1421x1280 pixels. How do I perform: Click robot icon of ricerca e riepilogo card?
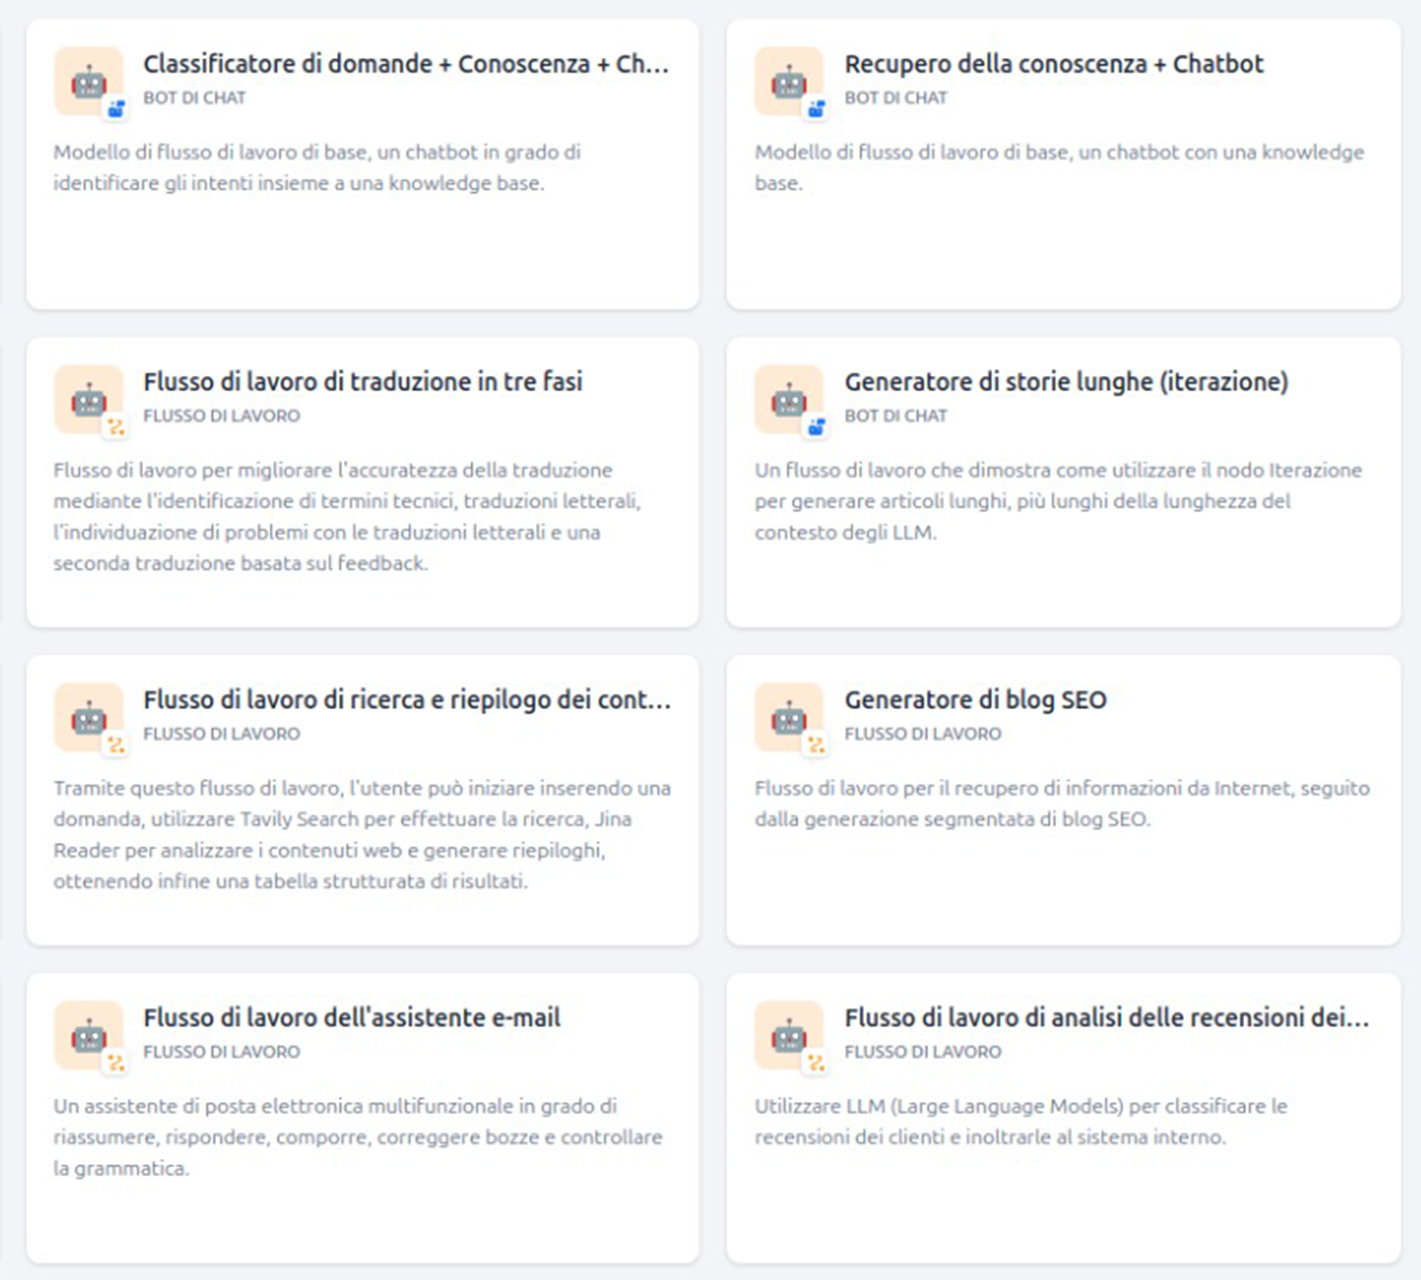tap(89, 717)
